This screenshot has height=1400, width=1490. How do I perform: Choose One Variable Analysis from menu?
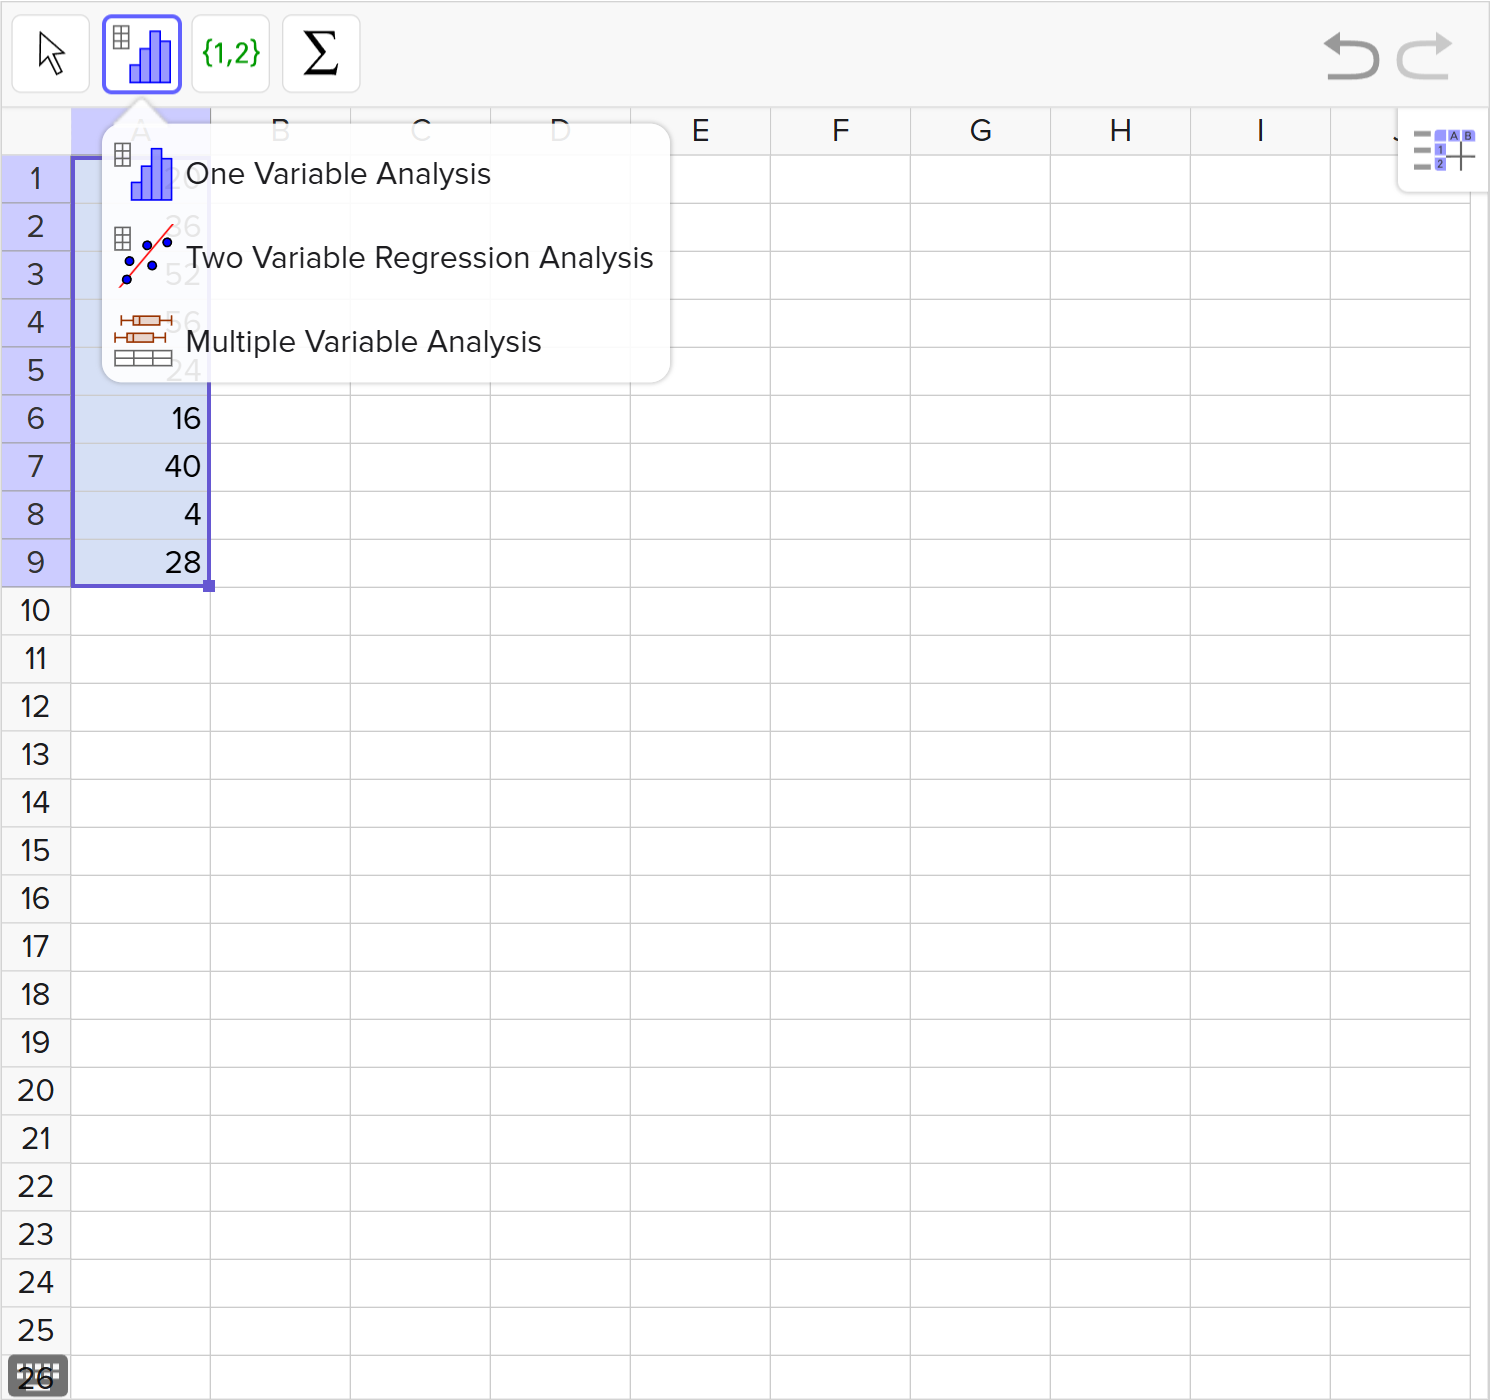point(386,174)
